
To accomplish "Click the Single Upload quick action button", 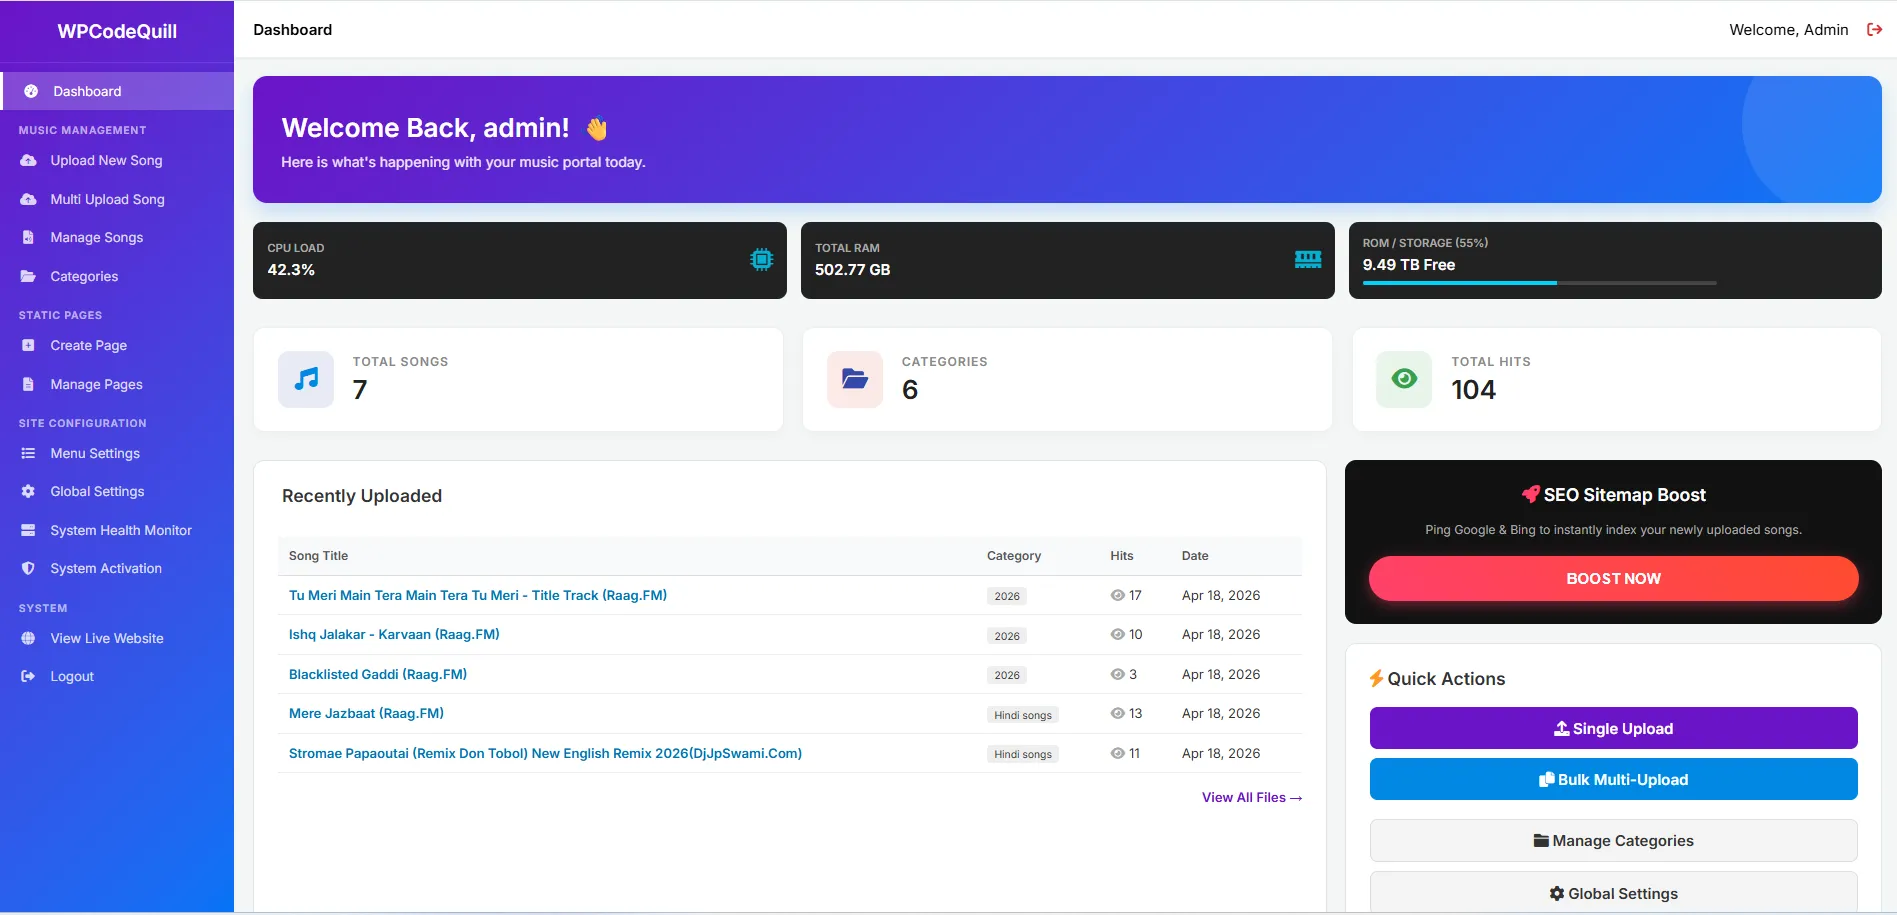I will click(x=1612, y=729).
